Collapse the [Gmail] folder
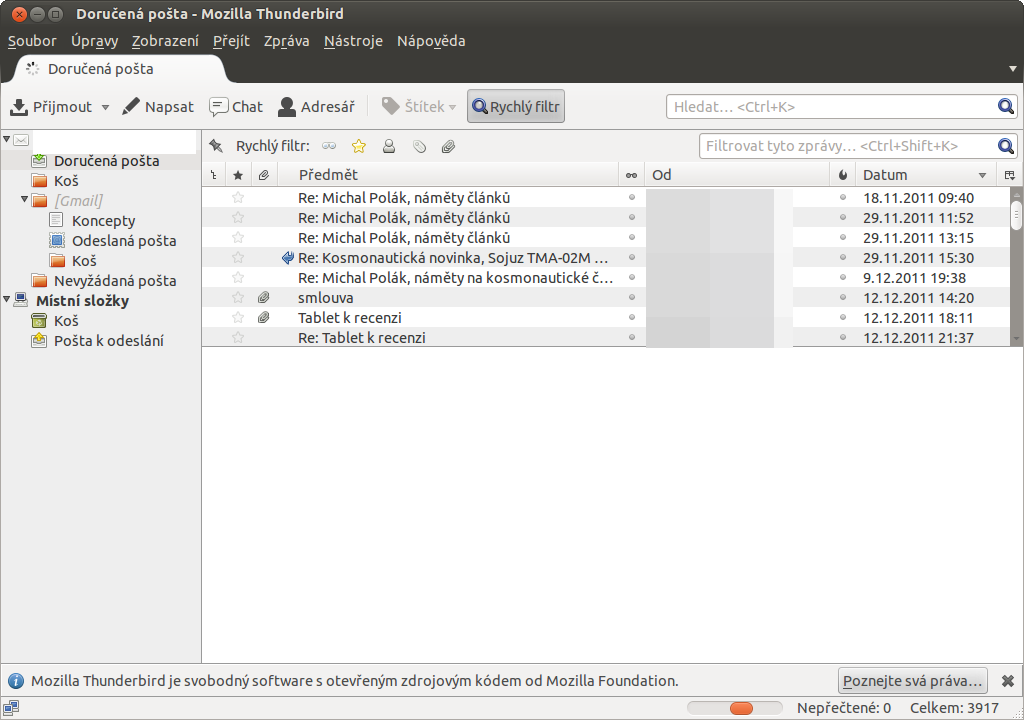 (24, 199)
